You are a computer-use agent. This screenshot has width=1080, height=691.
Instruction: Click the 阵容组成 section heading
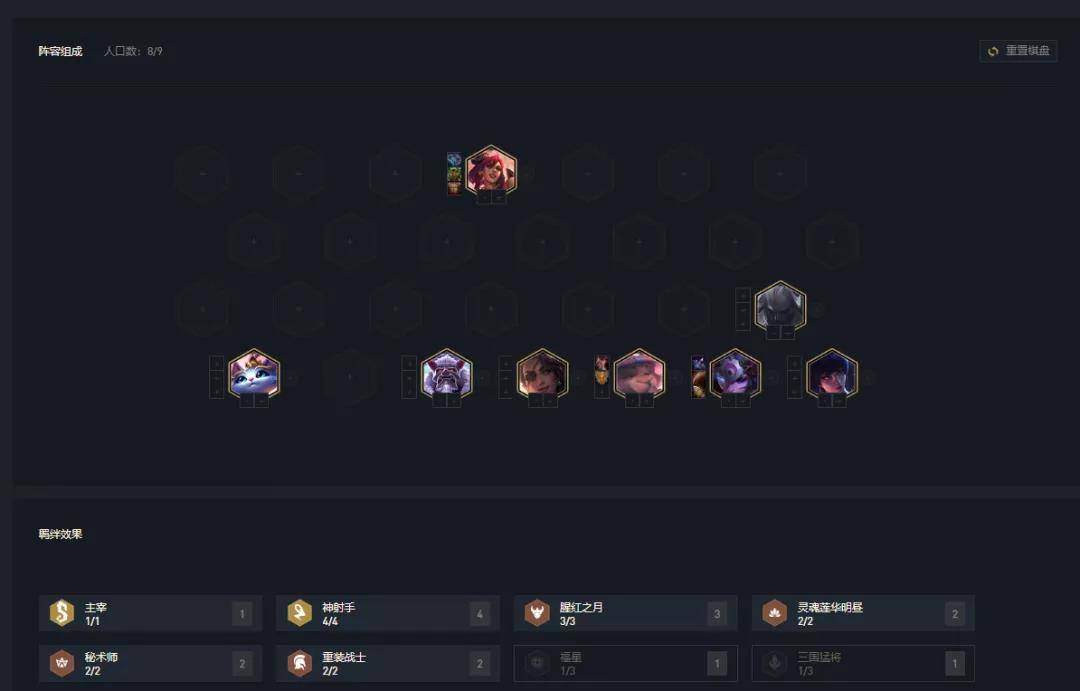point(61,51)
